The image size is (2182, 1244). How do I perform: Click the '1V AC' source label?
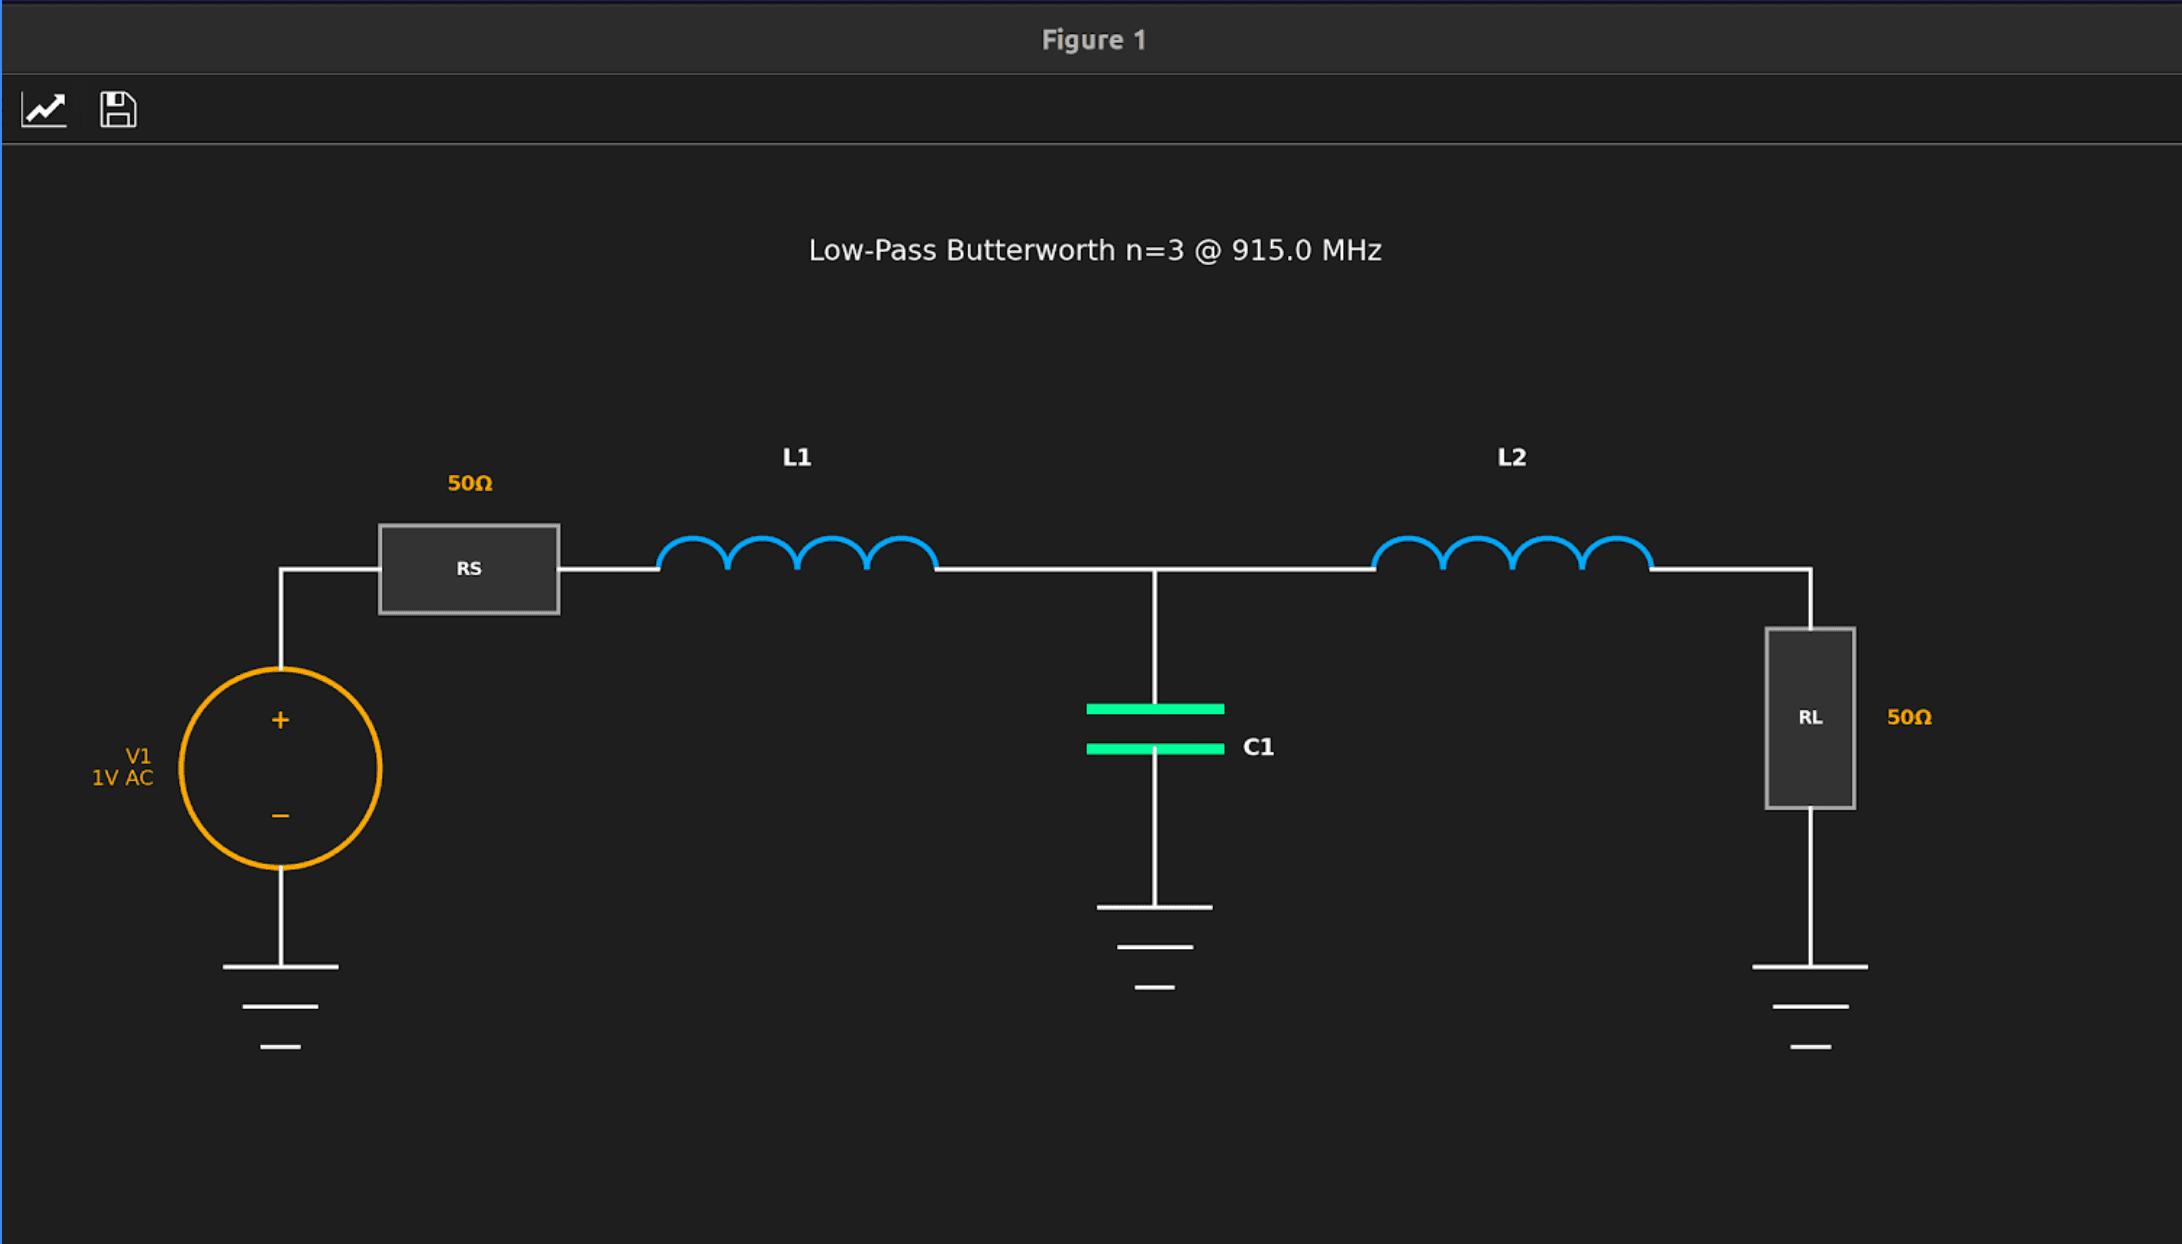coord(123,778)
